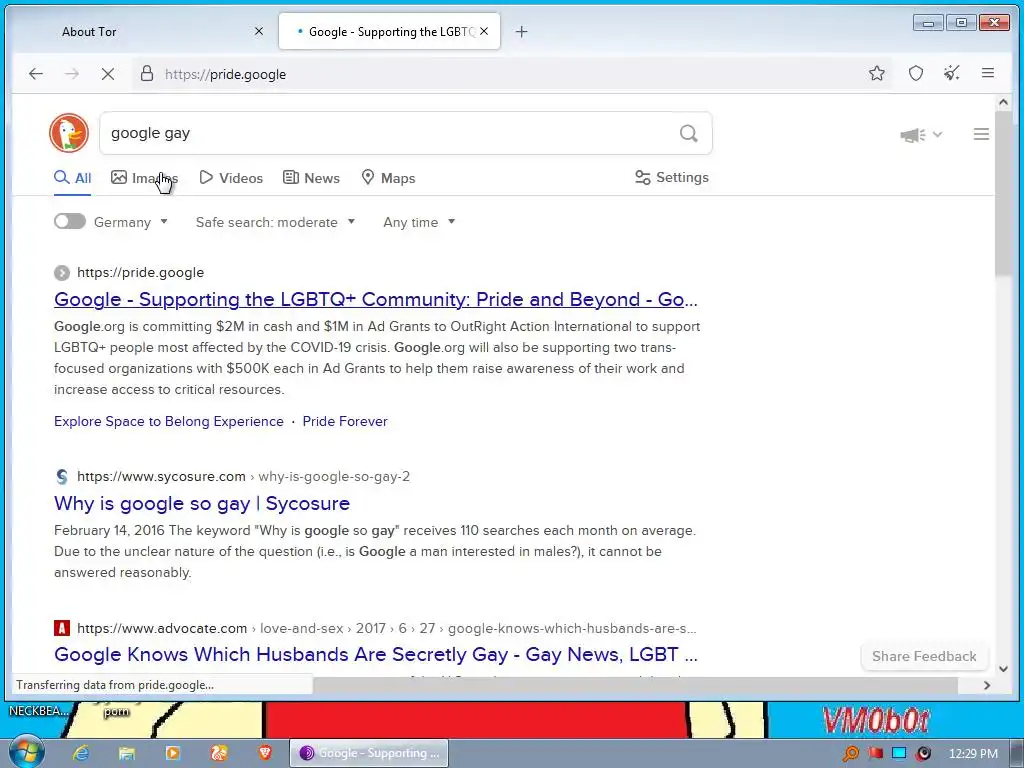This screenshot has width=1024, height=768.
Task: Open Why is google so gay Sycosure result
Action: click(202, 503)
